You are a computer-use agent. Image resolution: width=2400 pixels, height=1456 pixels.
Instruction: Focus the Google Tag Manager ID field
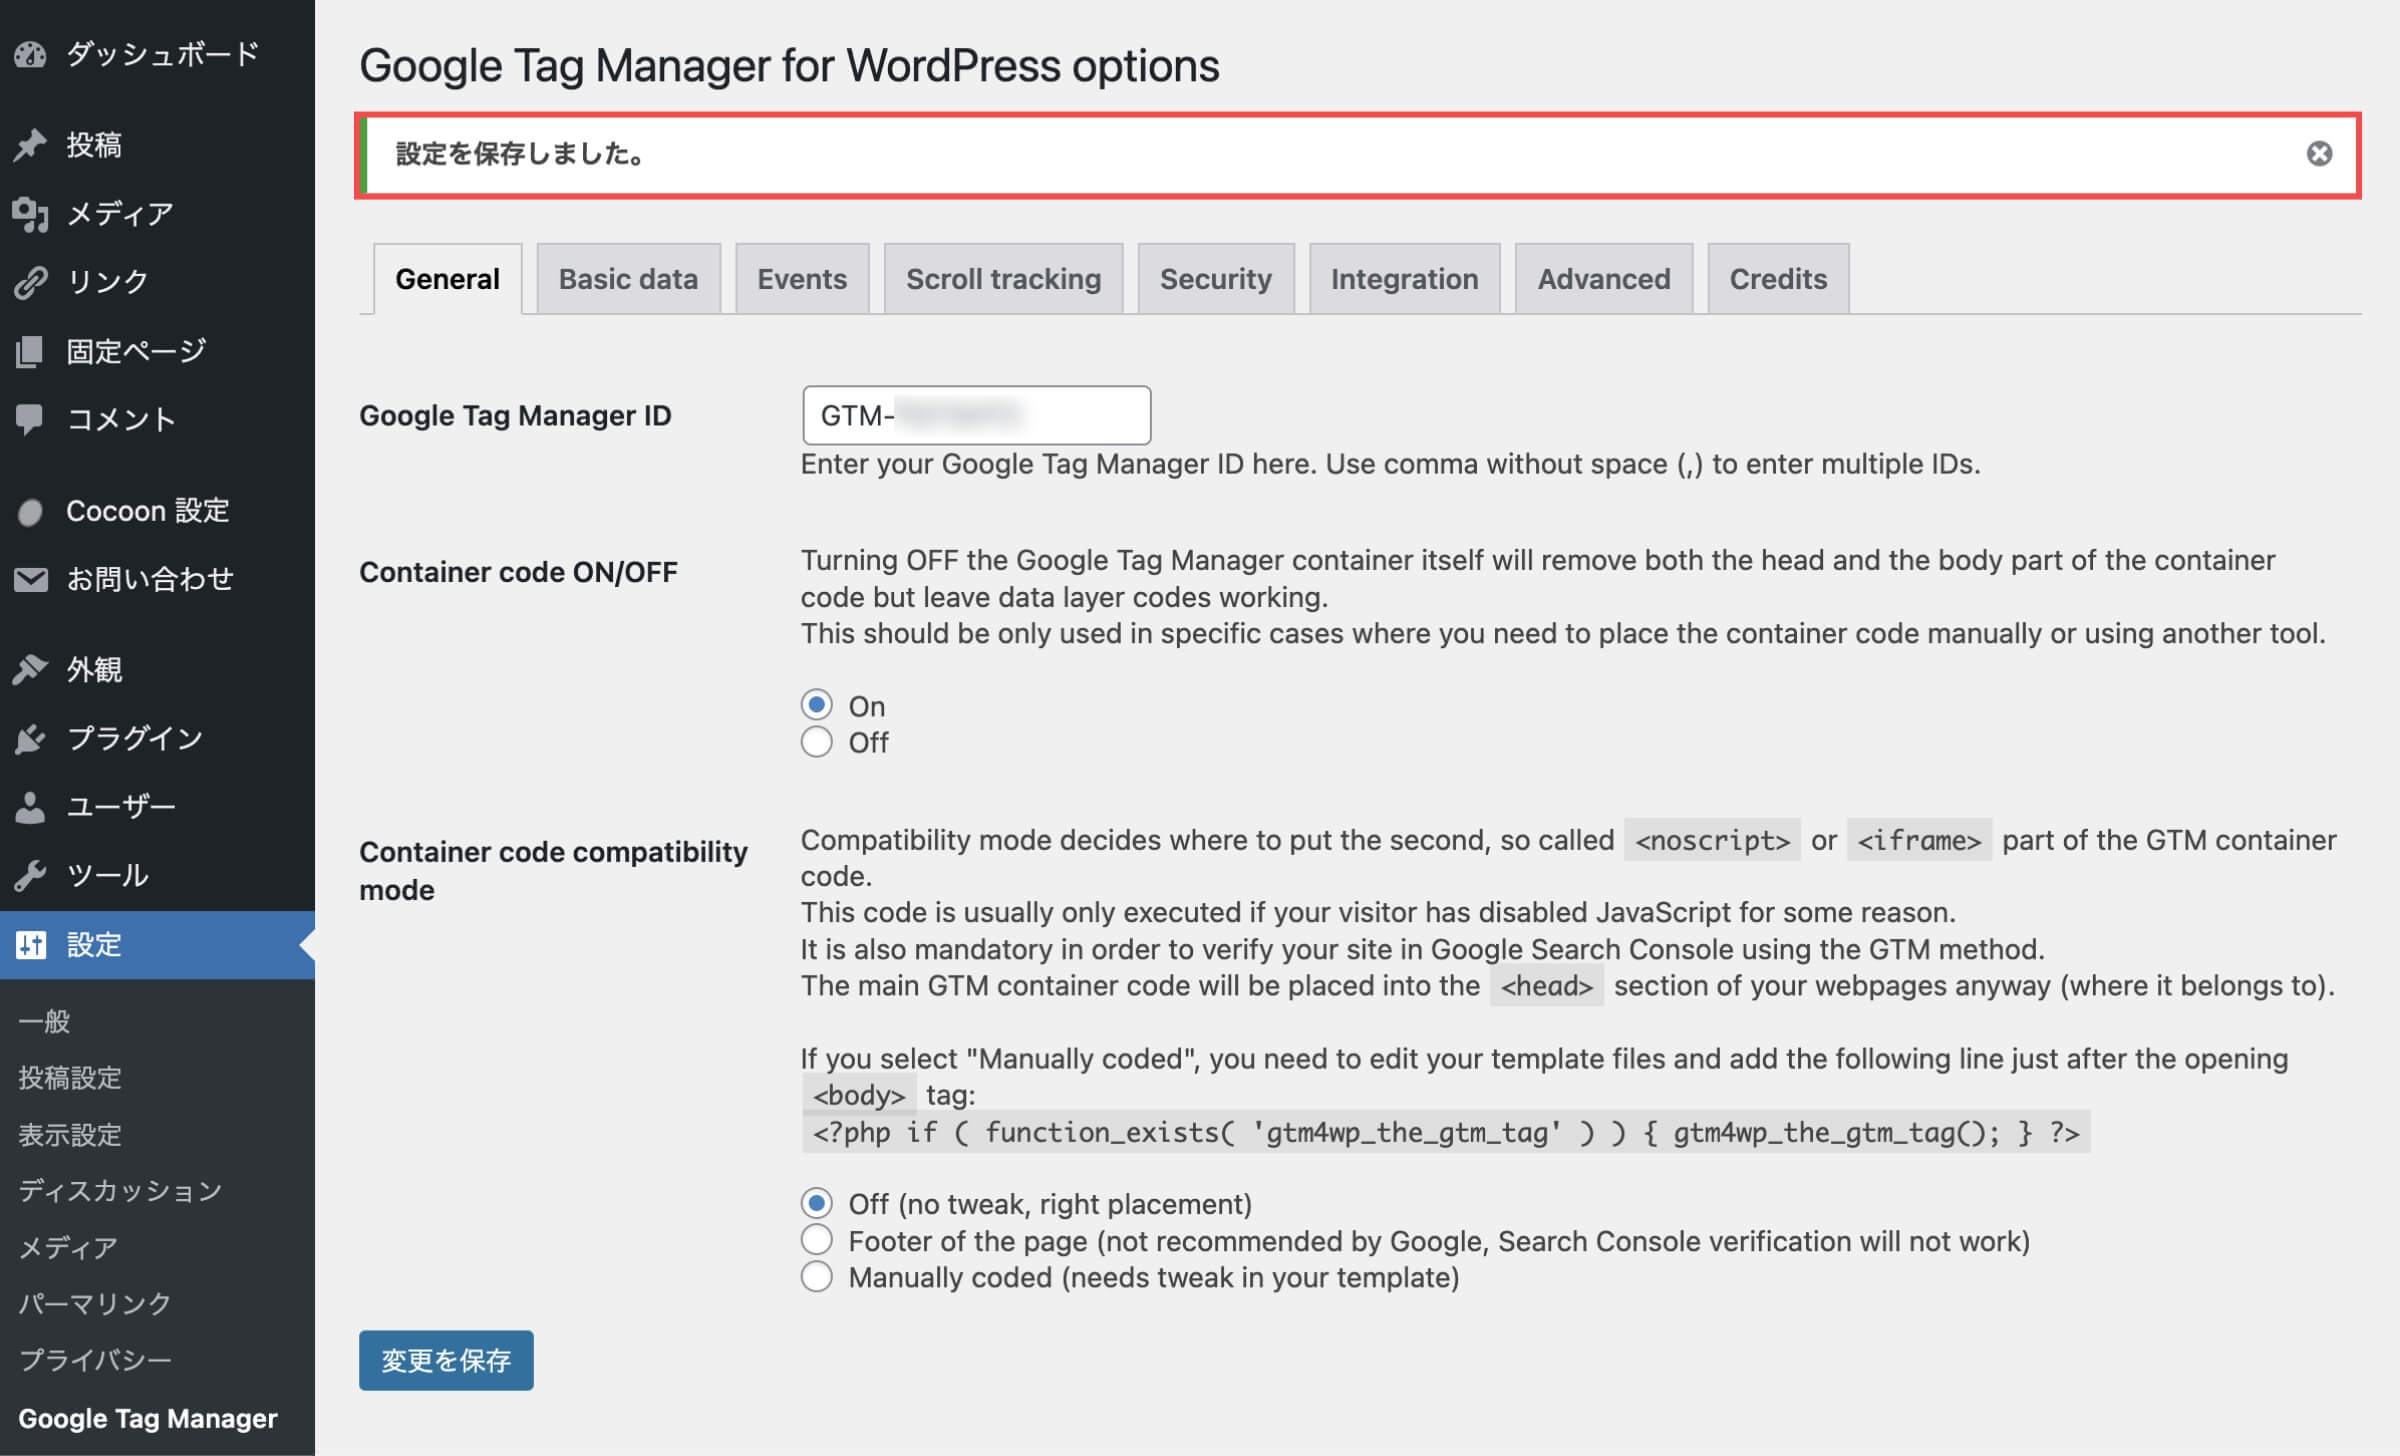pyautogui.click(x=976, y=415)
